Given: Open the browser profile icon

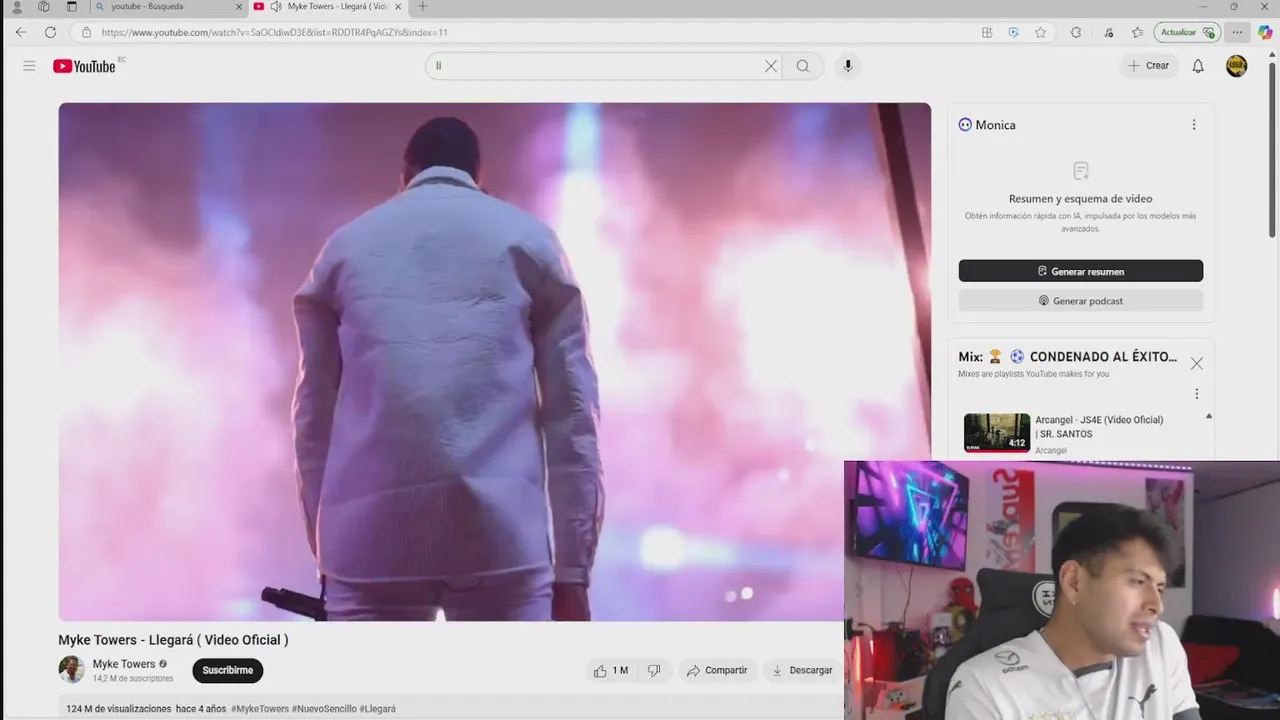Looking at the screenshot, I should [16, 6].
